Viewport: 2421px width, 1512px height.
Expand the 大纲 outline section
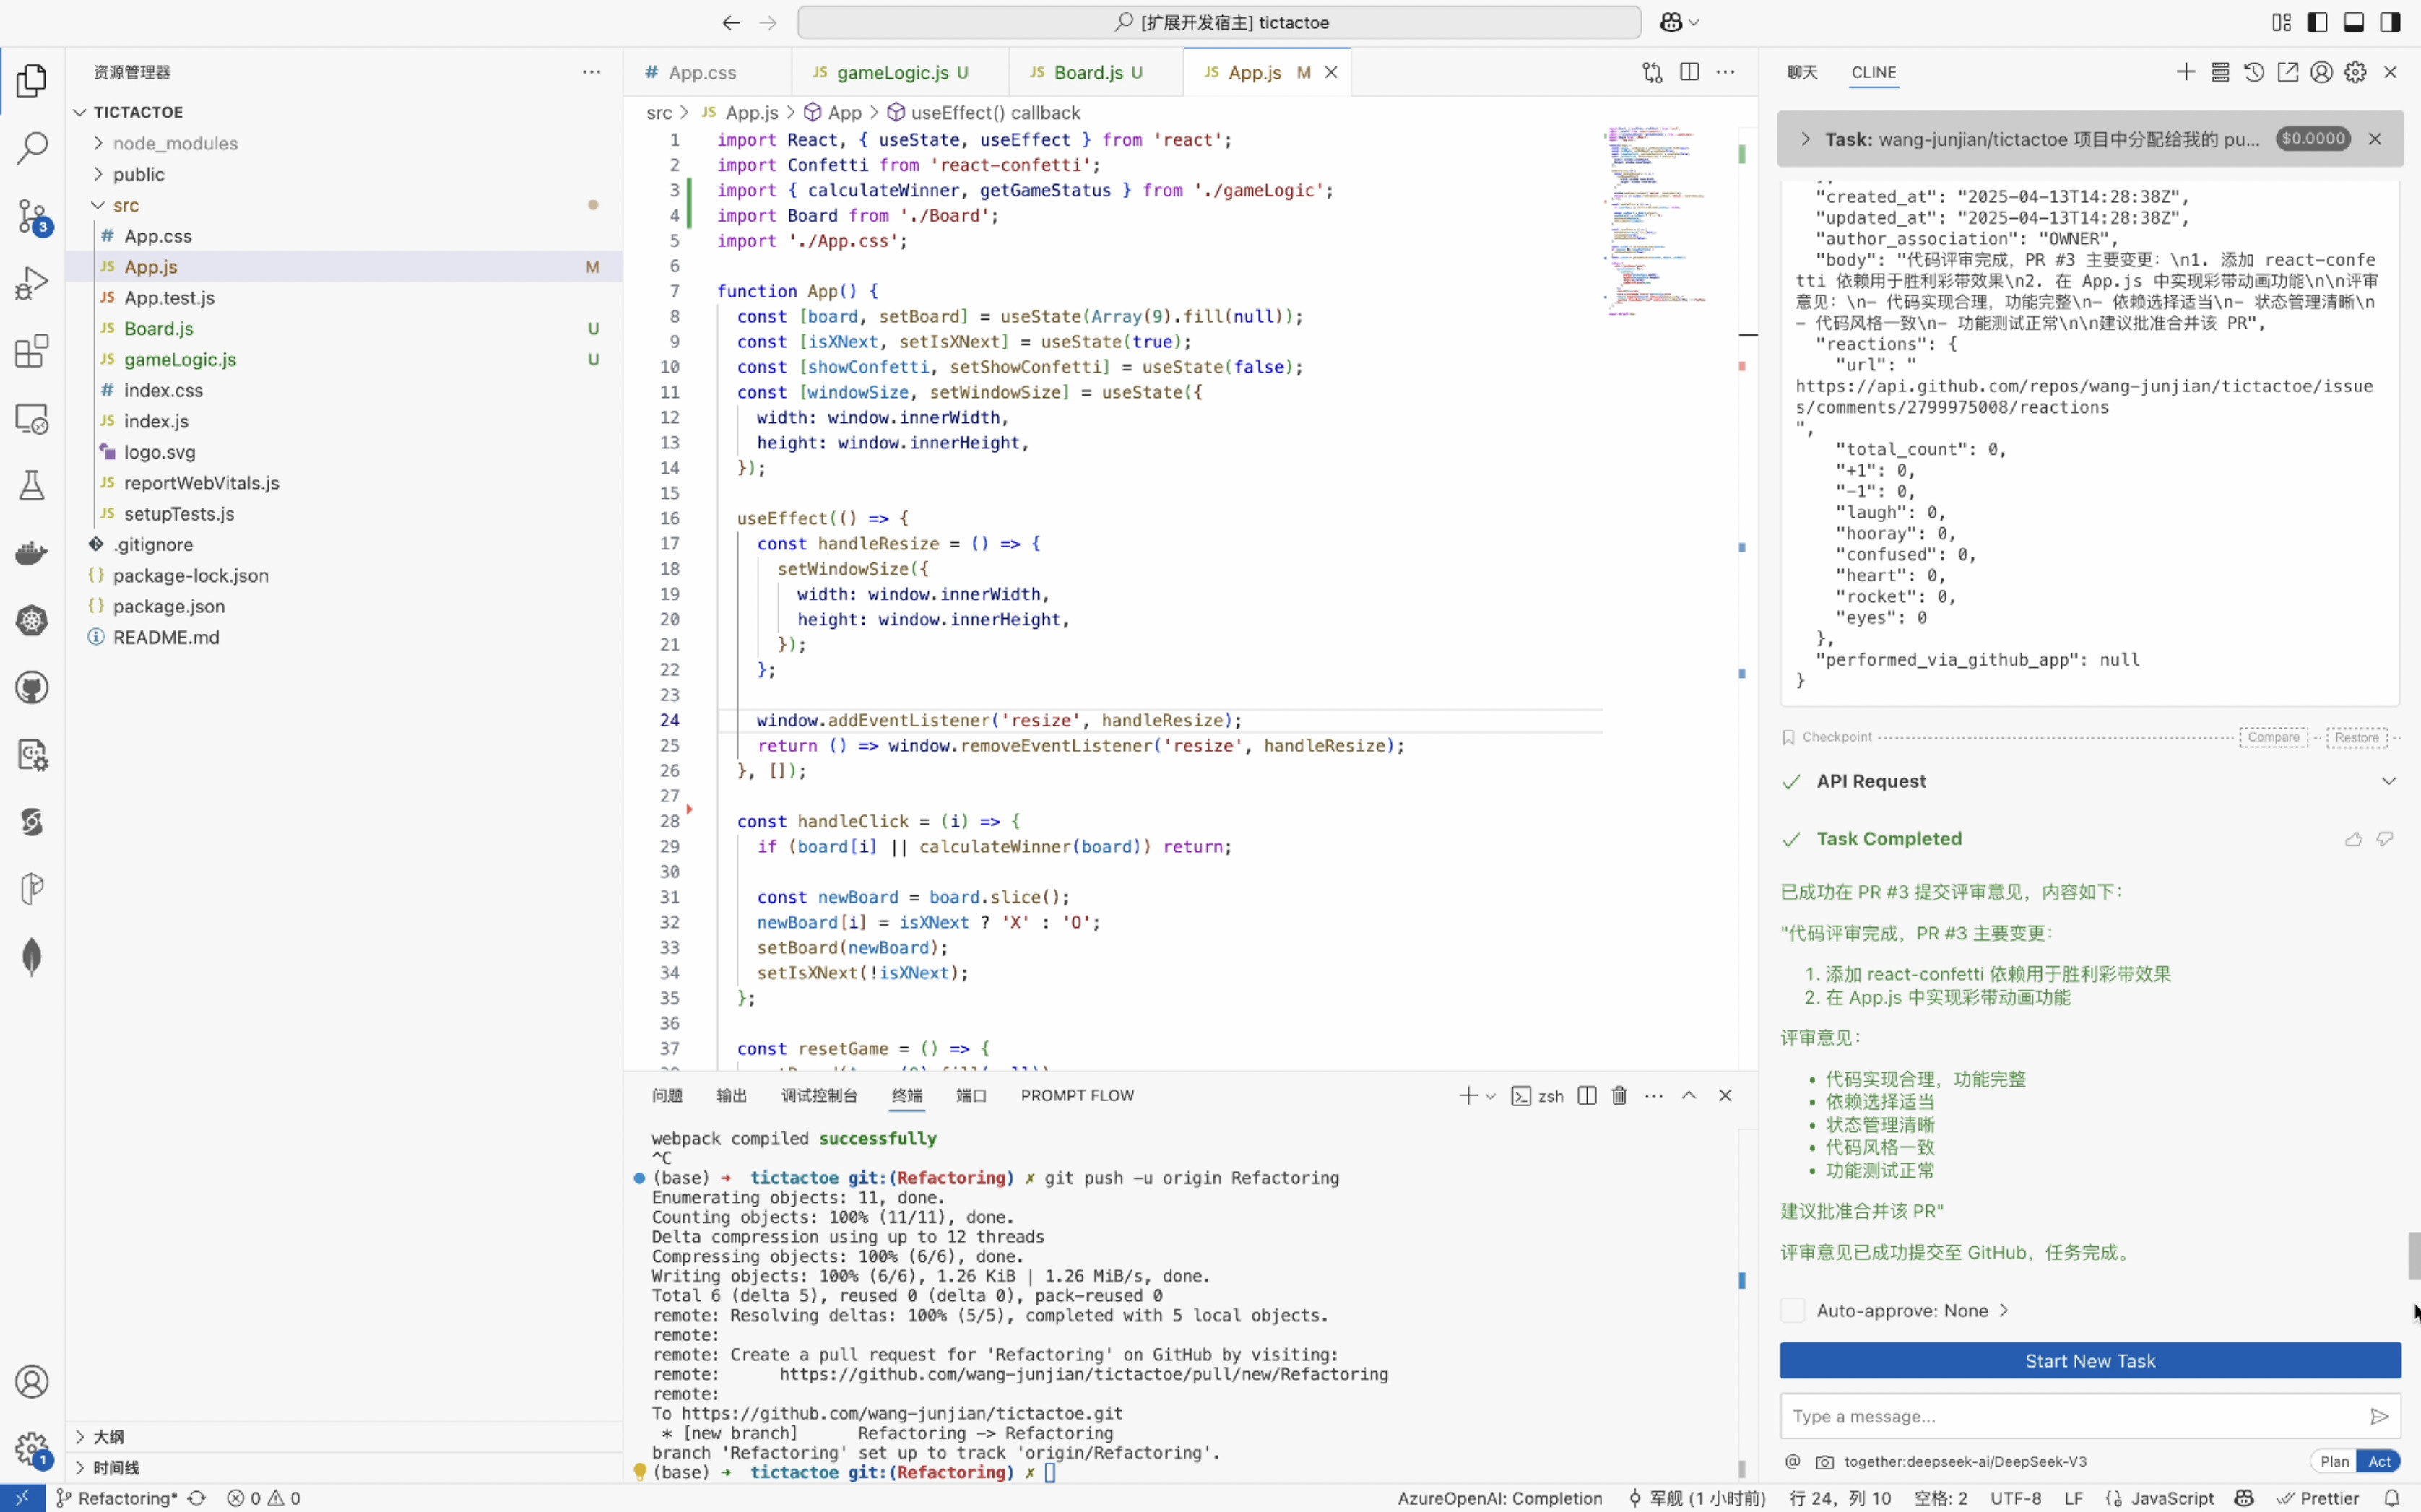click(108, 1436)
